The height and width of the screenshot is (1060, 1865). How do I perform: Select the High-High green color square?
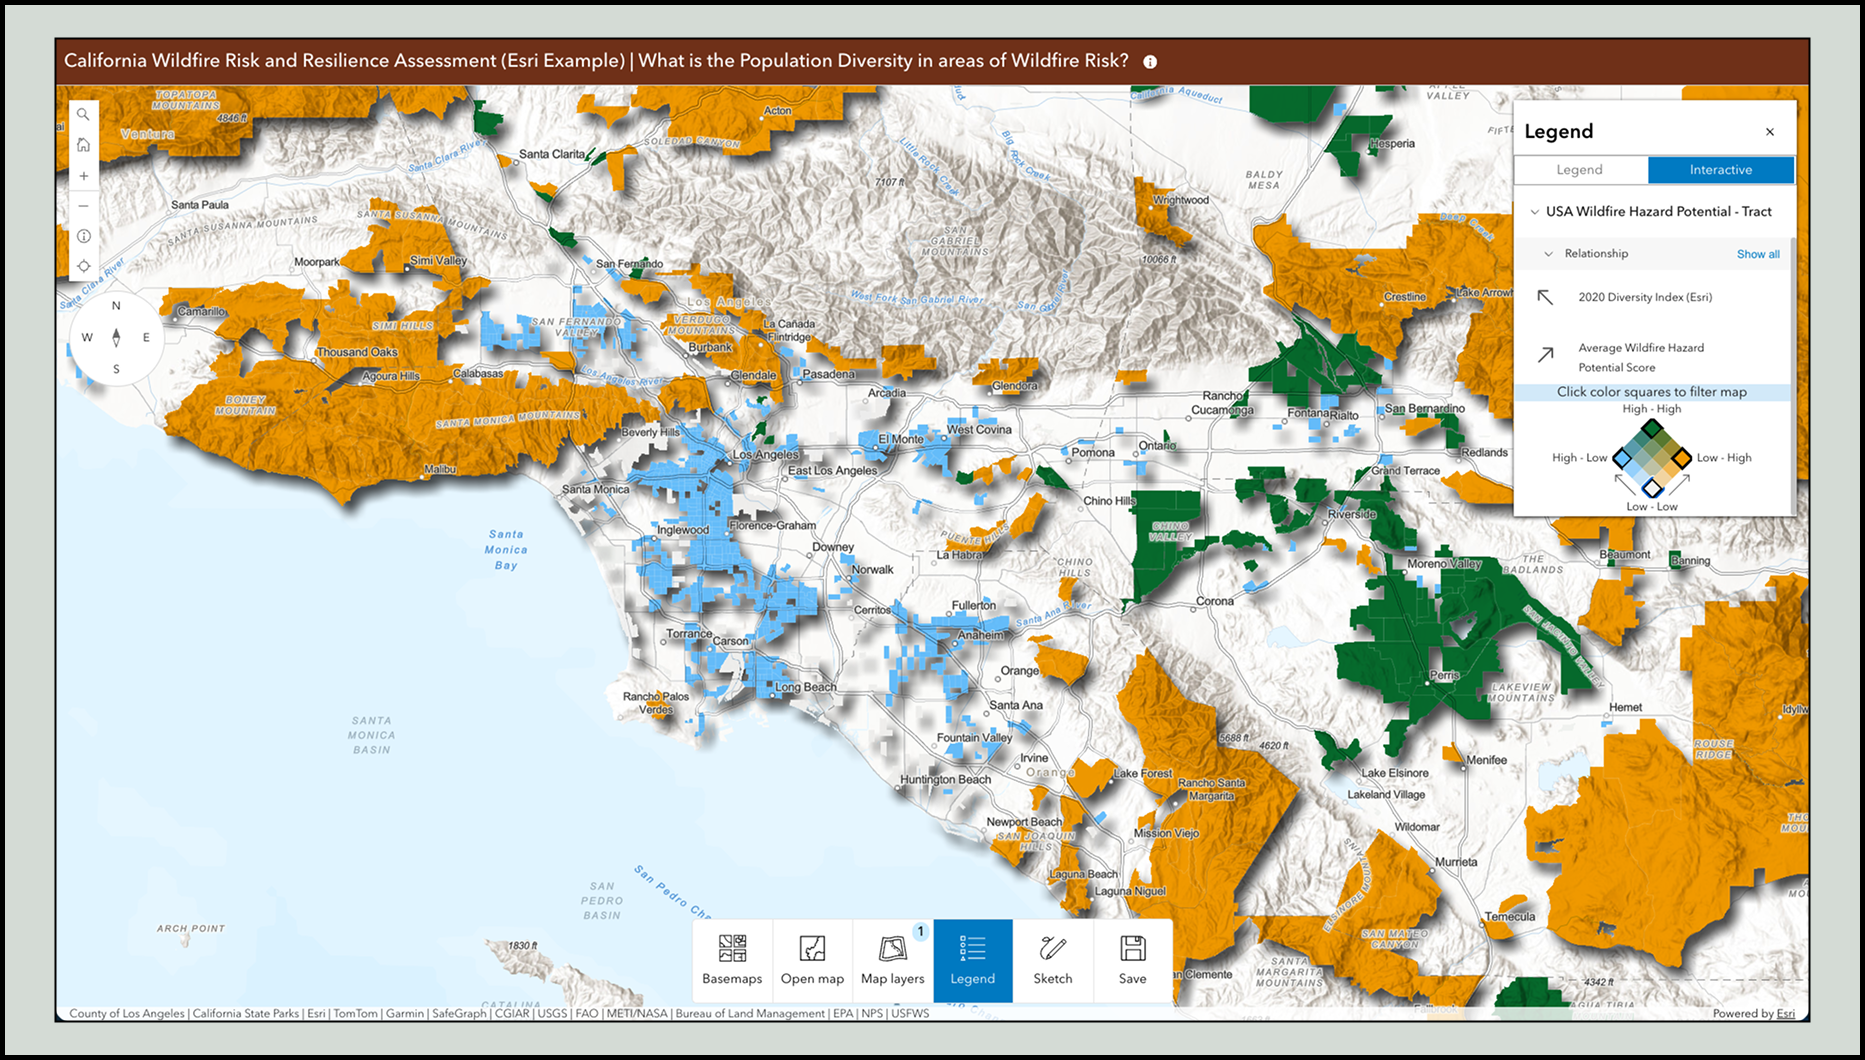pos(1653,427)
